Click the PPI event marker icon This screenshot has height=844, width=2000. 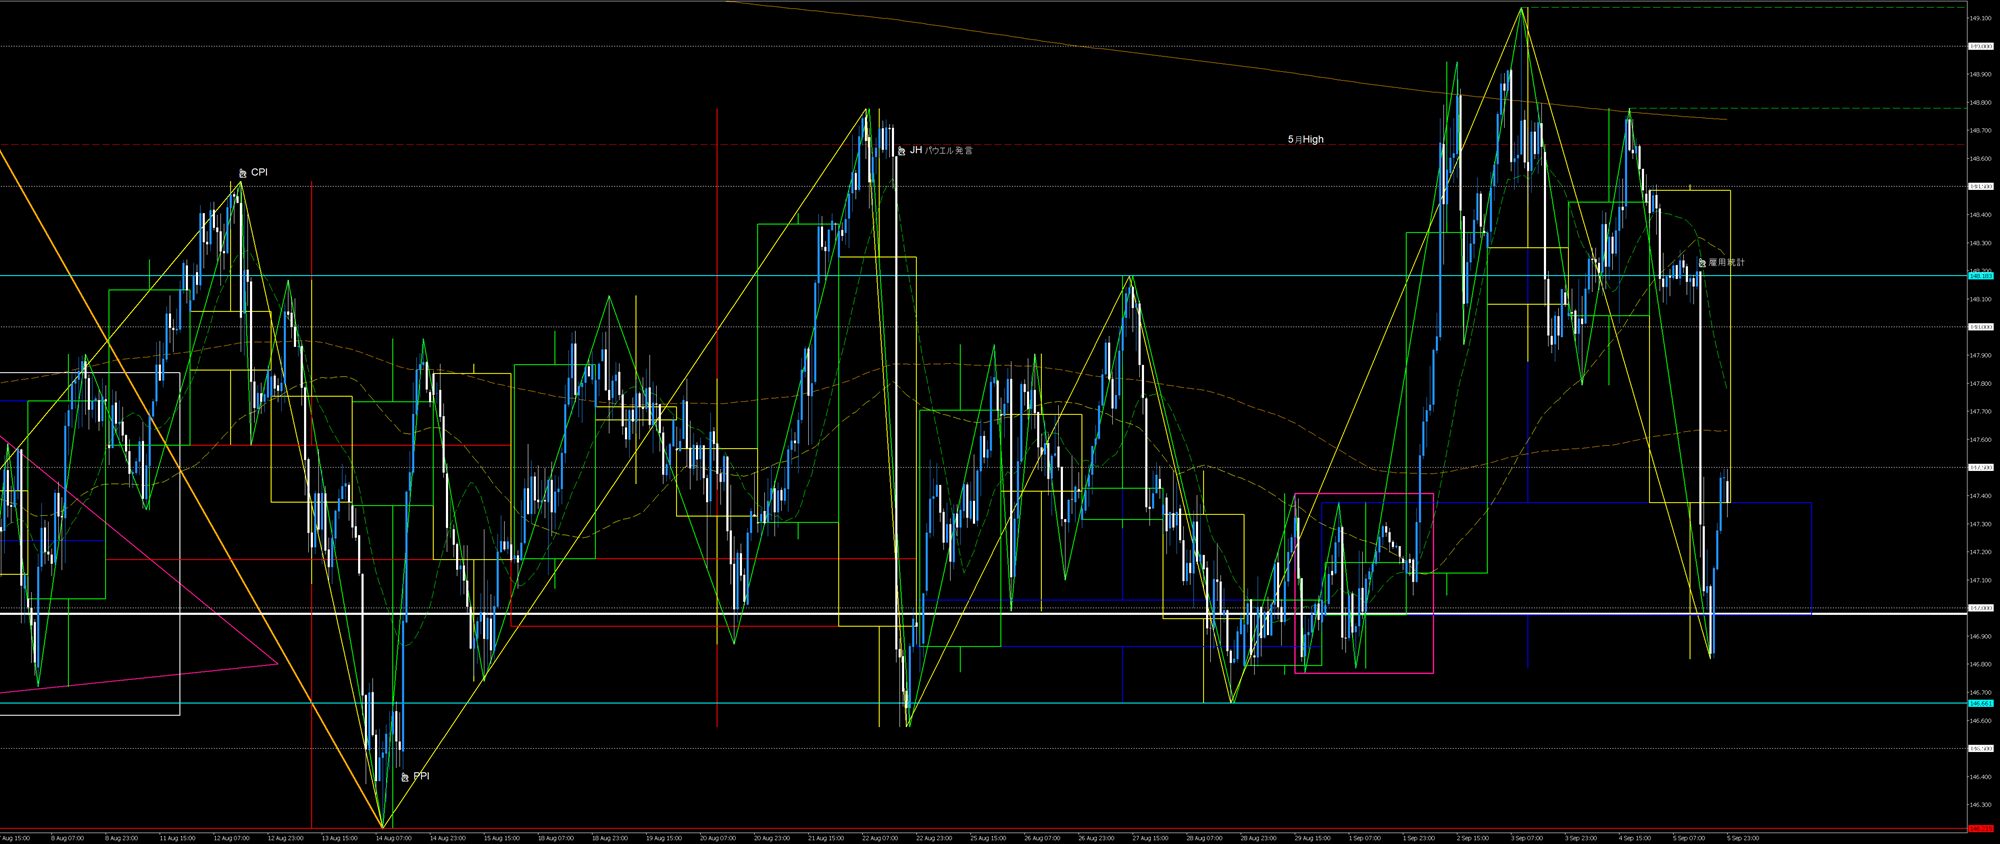(x=405, y=777)
